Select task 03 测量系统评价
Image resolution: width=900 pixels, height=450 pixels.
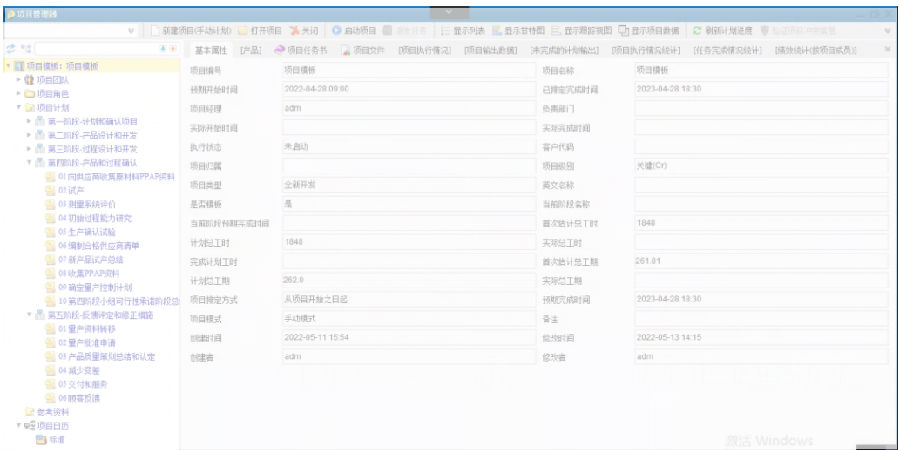tap(87, 204)
